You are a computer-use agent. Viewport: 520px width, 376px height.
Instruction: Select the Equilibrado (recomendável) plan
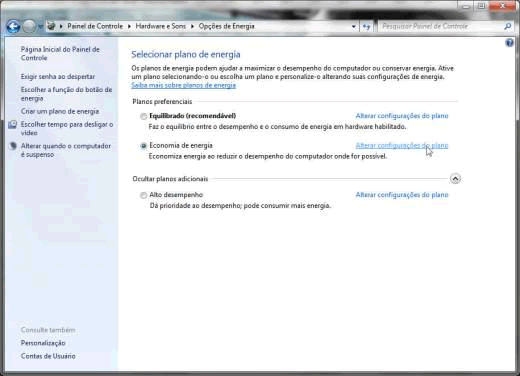click(x=143, y=116)
